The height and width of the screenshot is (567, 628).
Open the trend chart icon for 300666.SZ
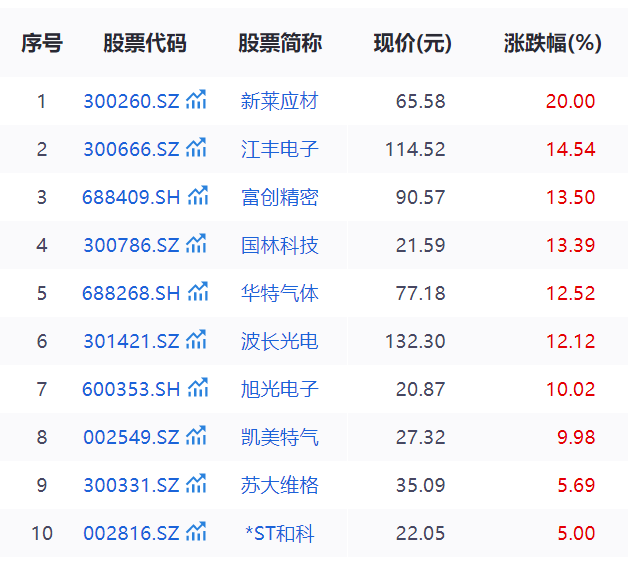pos(197,148)
